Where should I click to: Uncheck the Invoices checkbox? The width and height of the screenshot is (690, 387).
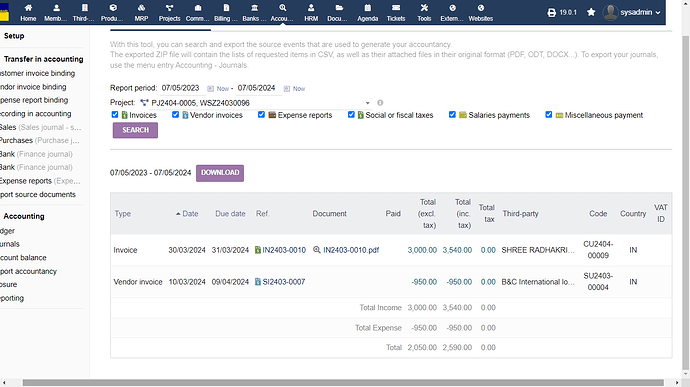tap(115, 114)
